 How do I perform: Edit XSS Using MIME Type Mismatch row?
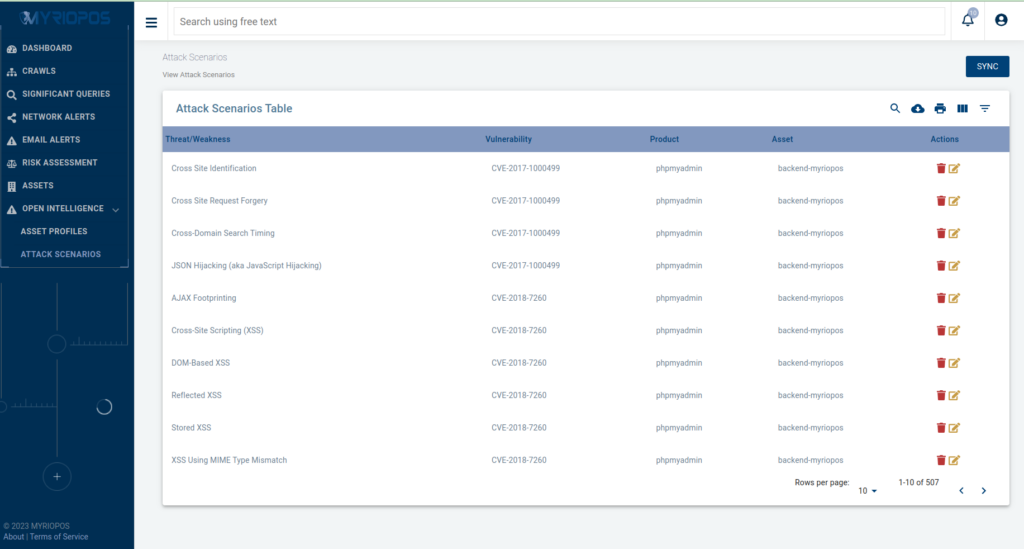pos(954,460)
